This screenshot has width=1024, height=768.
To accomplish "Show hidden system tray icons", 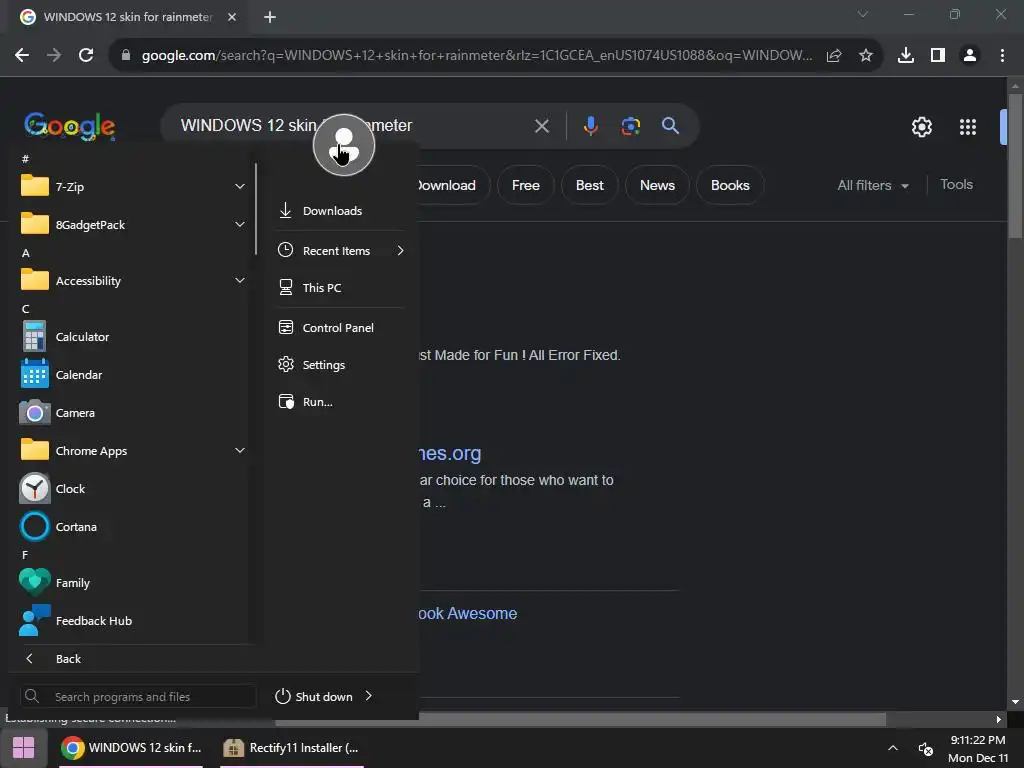I will coord(893,748).
